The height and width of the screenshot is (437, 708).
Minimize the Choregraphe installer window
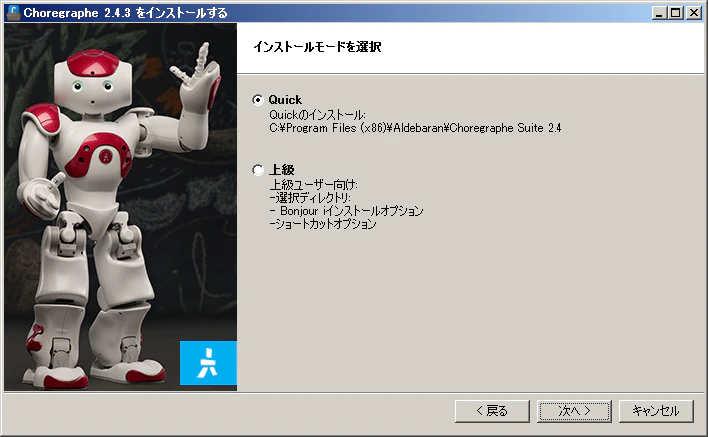[x=659, y=13]
